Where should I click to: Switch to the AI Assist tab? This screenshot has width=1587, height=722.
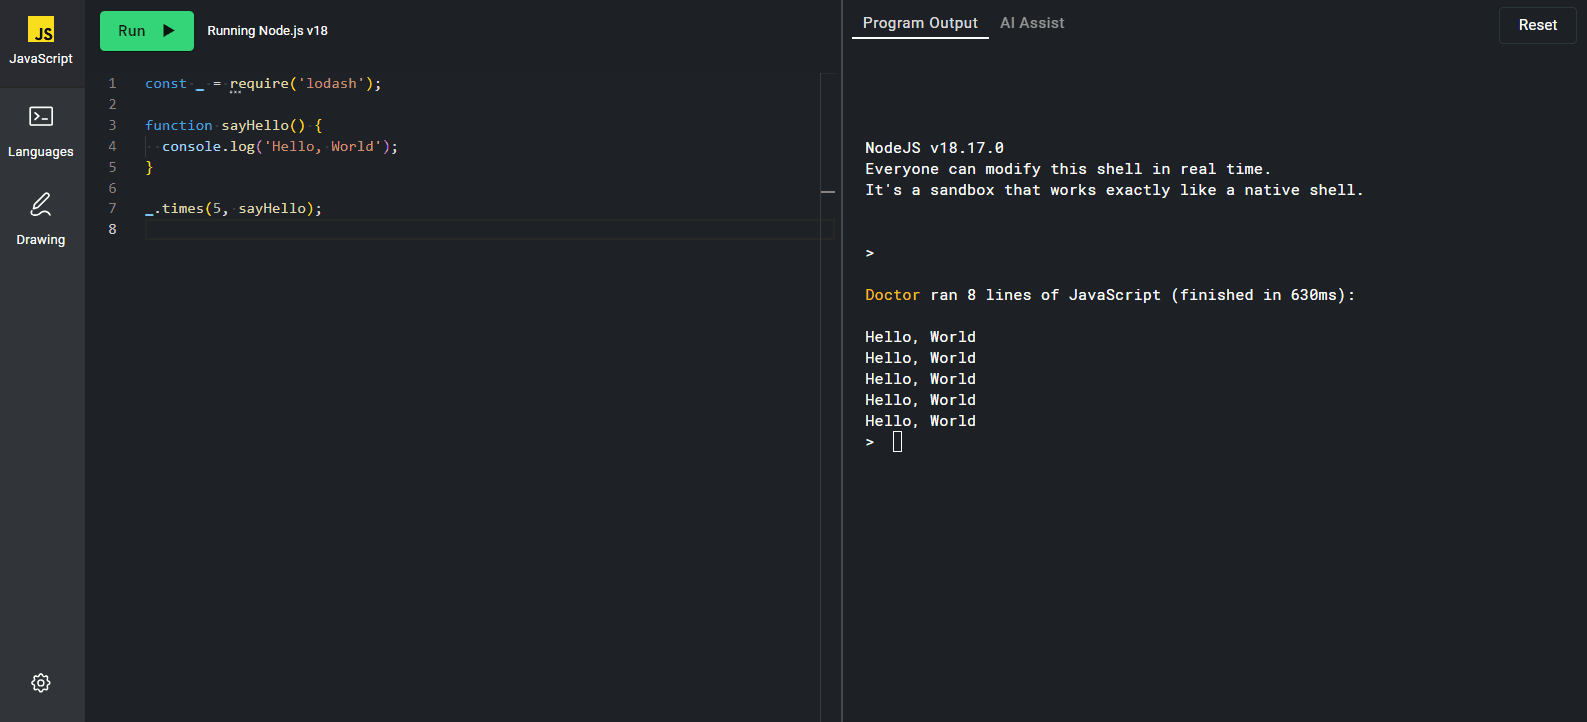point(1032,23)
